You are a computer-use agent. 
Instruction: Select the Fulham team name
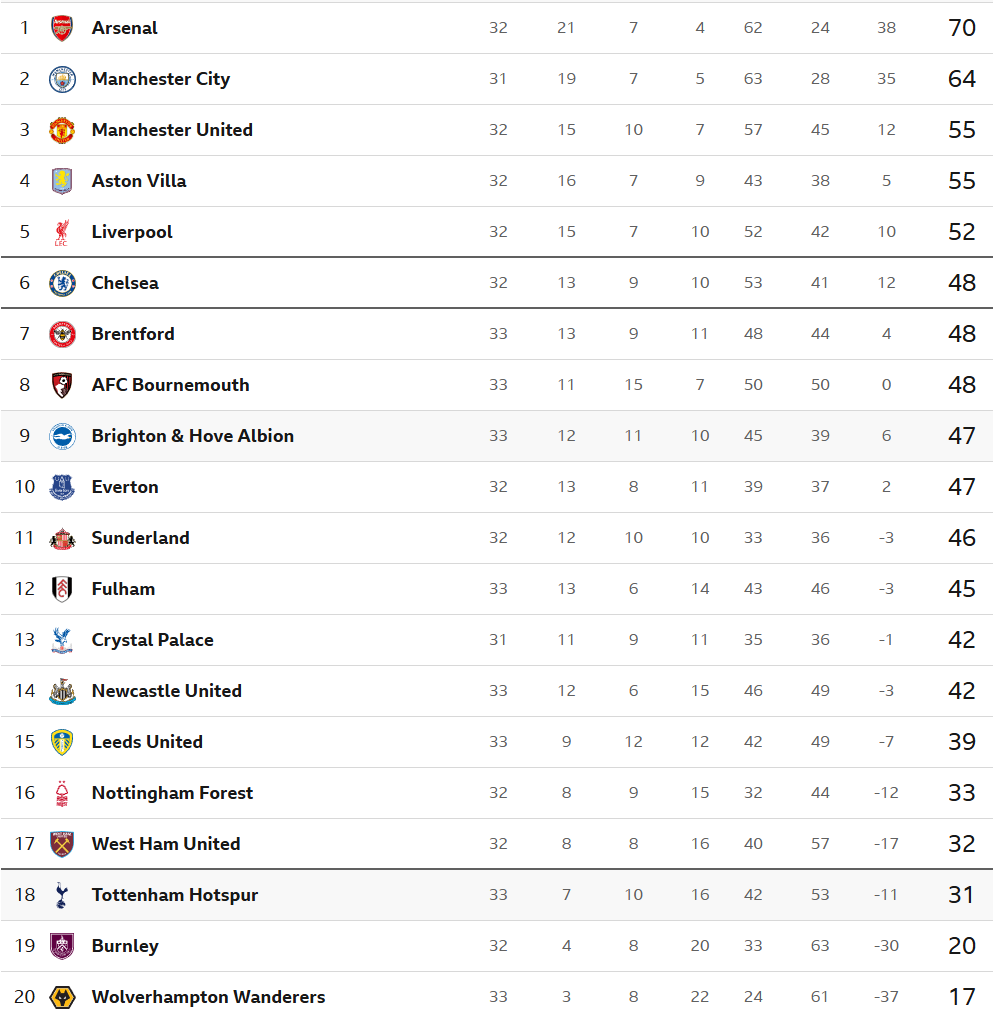pyautogui.click(x=123, y=589)
